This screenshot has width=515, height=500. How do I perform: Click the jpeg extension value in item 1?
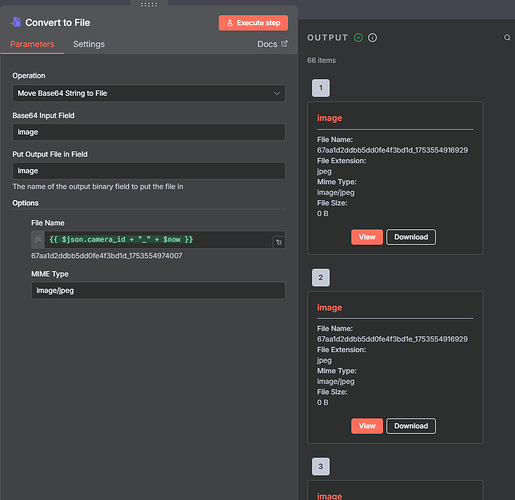click(x=324, y=172)
